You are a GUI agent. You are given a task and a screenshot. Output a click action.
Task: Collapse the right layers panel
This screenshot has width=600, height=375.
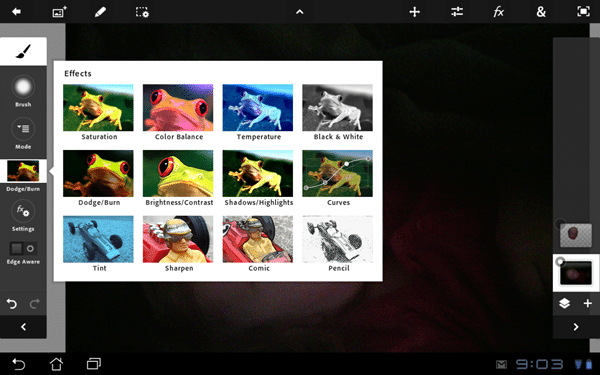[x=576, y=327]
